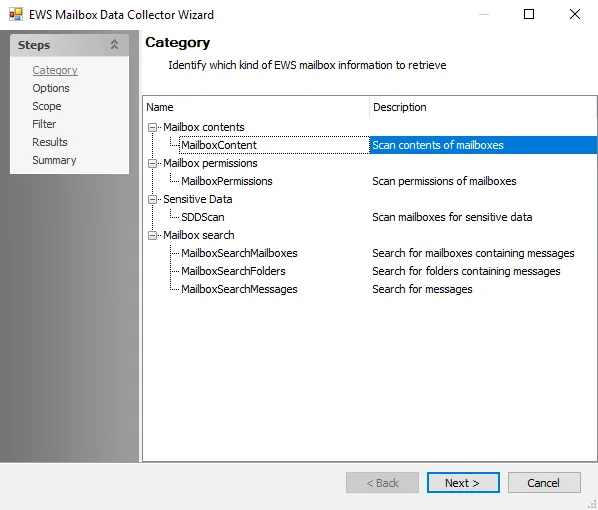Screen dimensions: 598x510
Task: Go to the Options step
Action: (x=51, y=88)
